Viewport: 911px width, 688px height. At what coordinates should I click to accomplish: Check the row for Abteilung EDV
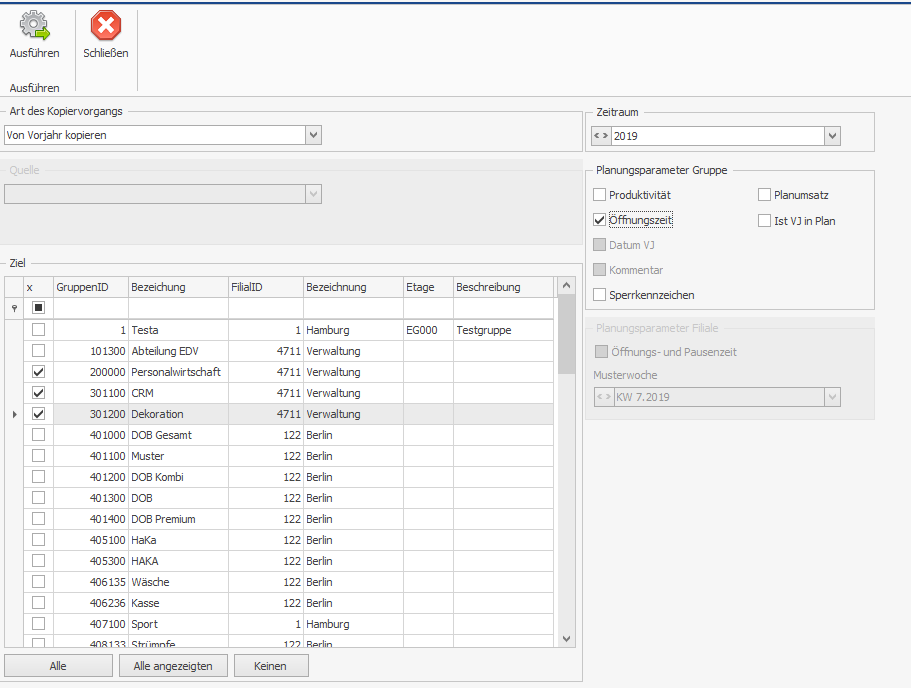(x=38, y=351)
